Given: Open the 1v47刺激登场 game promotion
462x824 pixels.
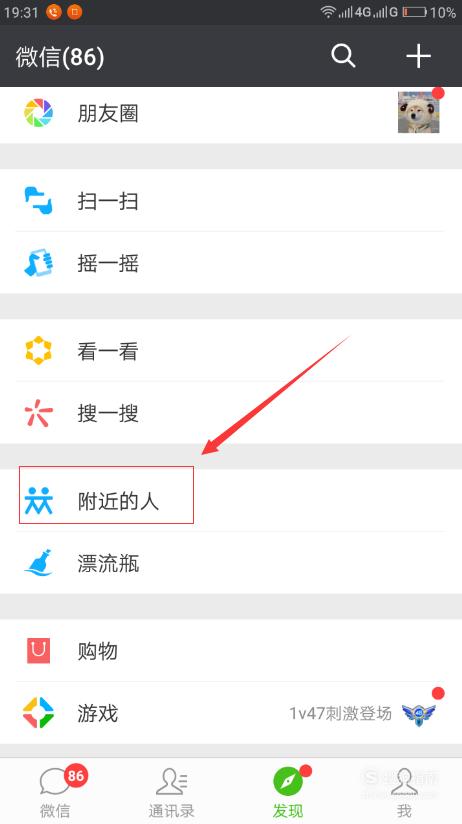Looking at the screenshot, I should tap(340, 714).
